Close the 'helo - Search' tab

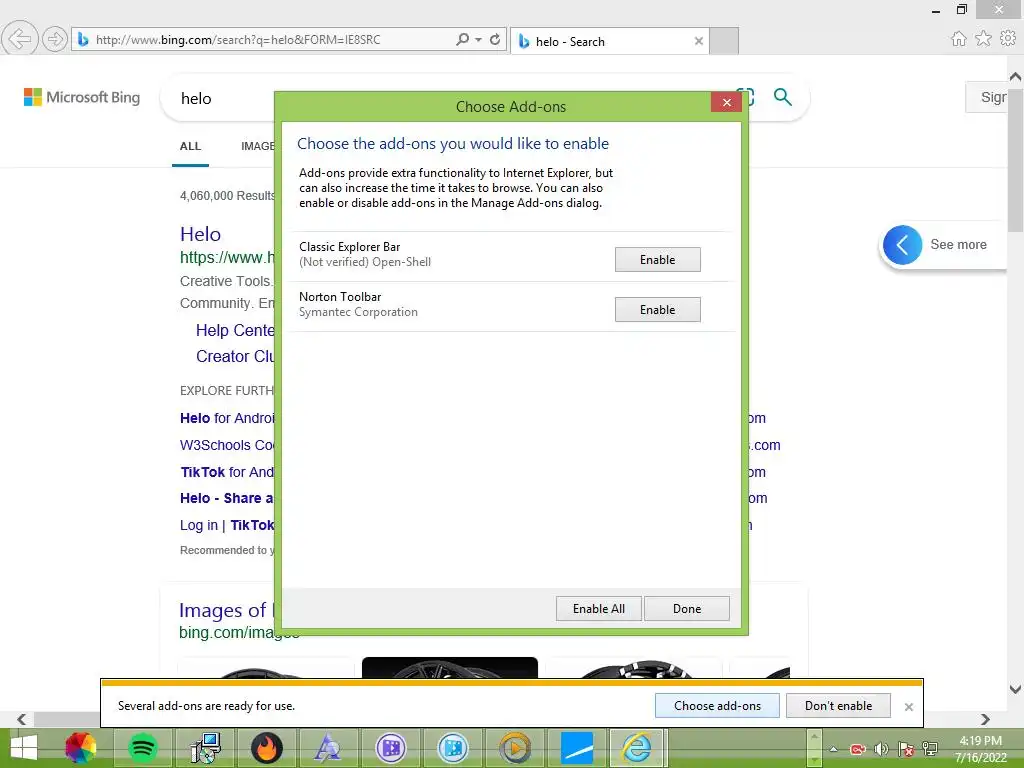pos(699,41)
